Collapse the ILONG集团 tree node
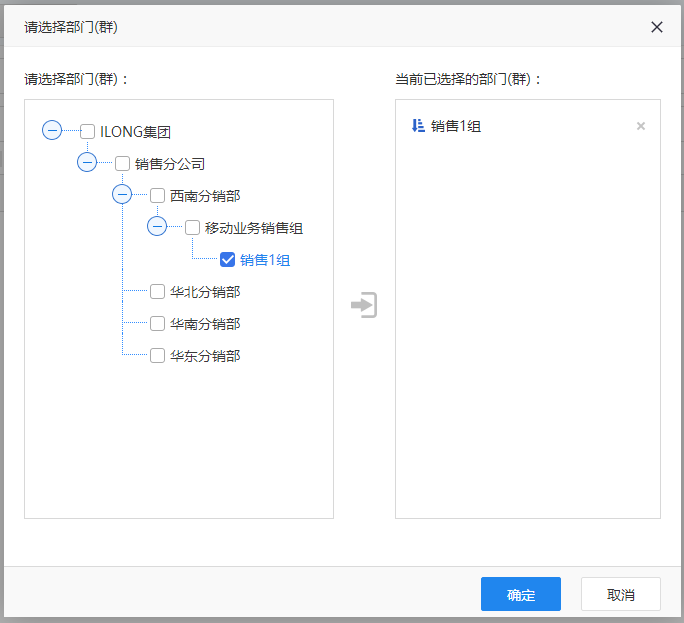This screenshot has height=623, width=684. pos(52,130)
